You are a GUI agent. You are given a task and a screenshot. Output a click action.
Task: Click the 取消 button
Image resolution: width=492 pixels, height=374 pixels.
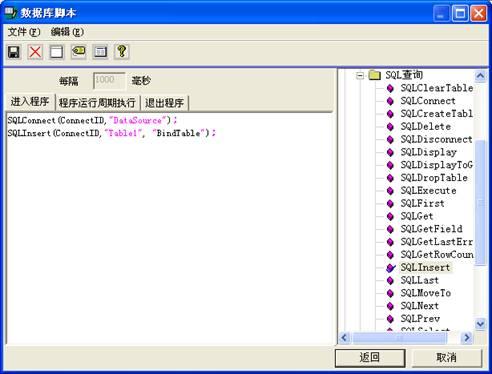pyautogui.click(x=447, y=358)
